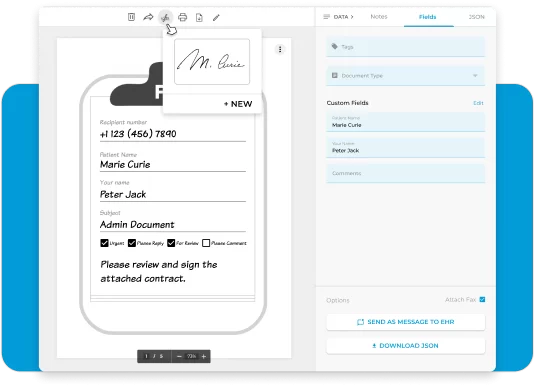Click the Marie Curie name in document
Screen dimensions: 534x388
125,165
